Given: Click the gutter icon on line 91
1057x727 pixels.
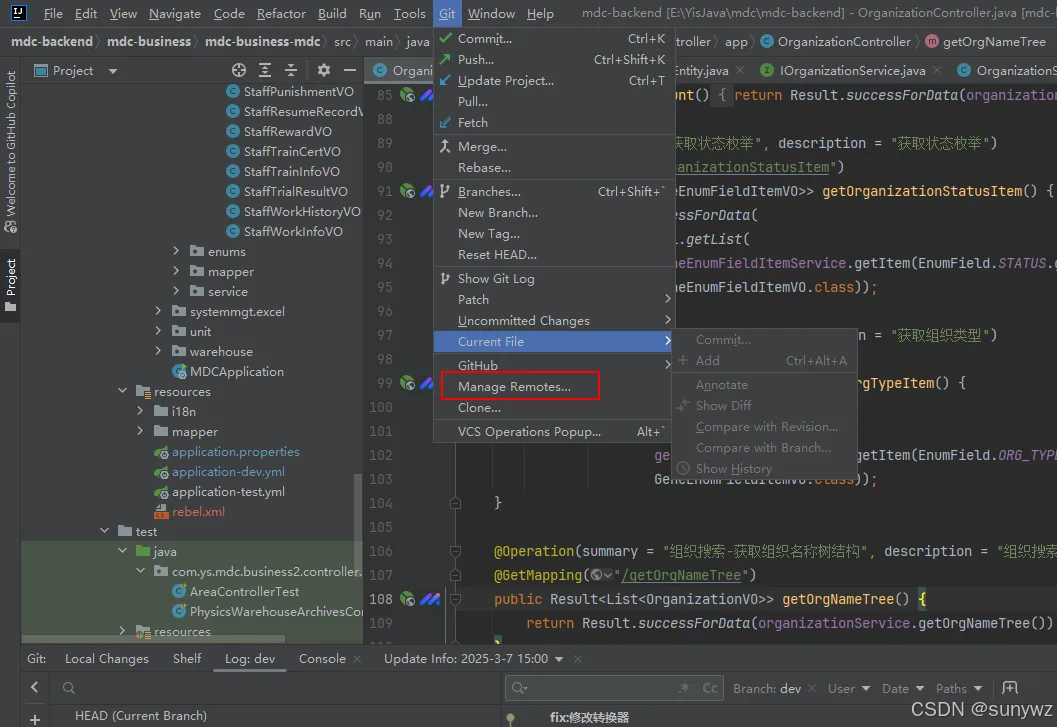Looking at the screenshot, I should (407, 192).
